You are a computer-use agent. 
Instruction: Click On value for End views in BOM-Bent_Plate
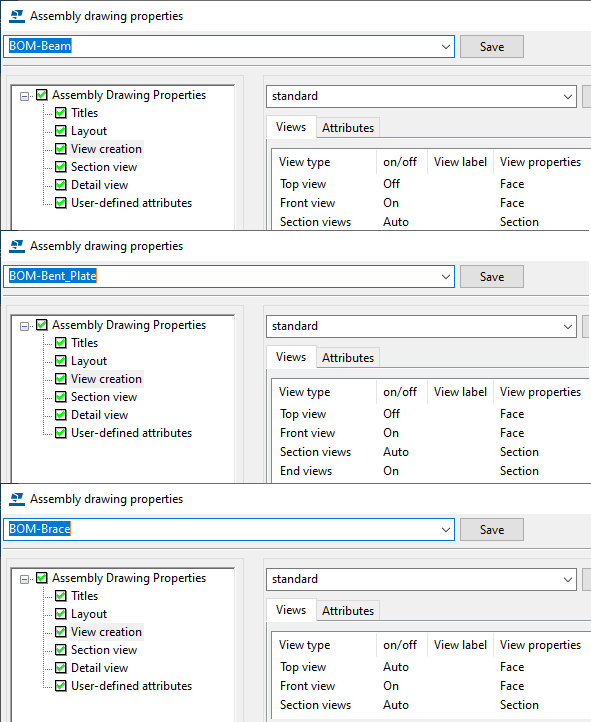point(391,471)
